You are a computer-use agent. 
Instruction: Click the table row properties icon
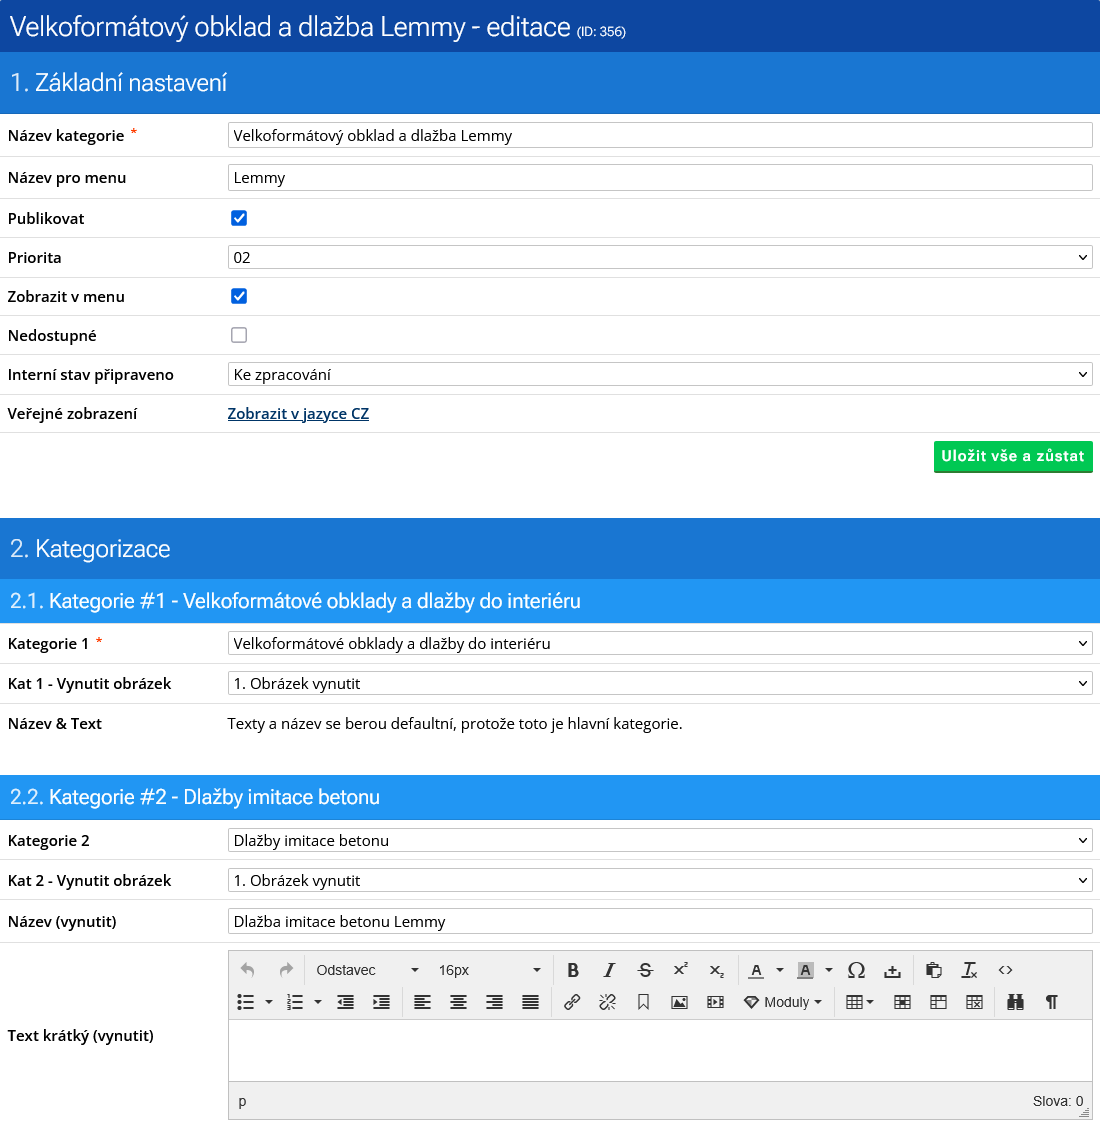coord(938,1002)
